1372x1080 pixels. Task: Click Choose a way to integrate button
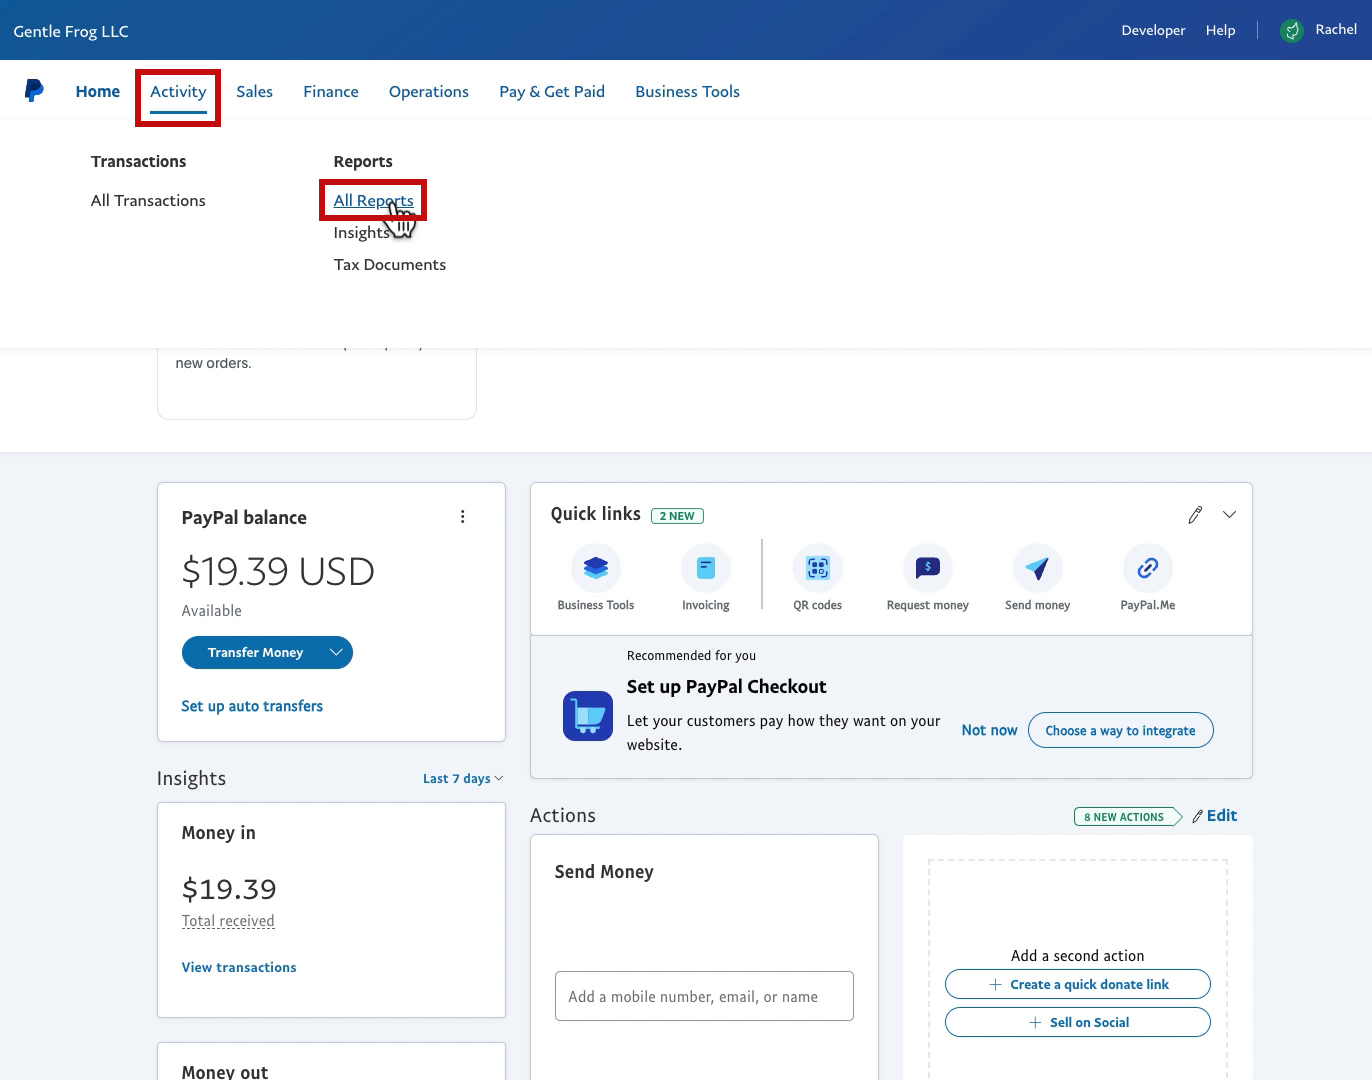pos(1120,730)
